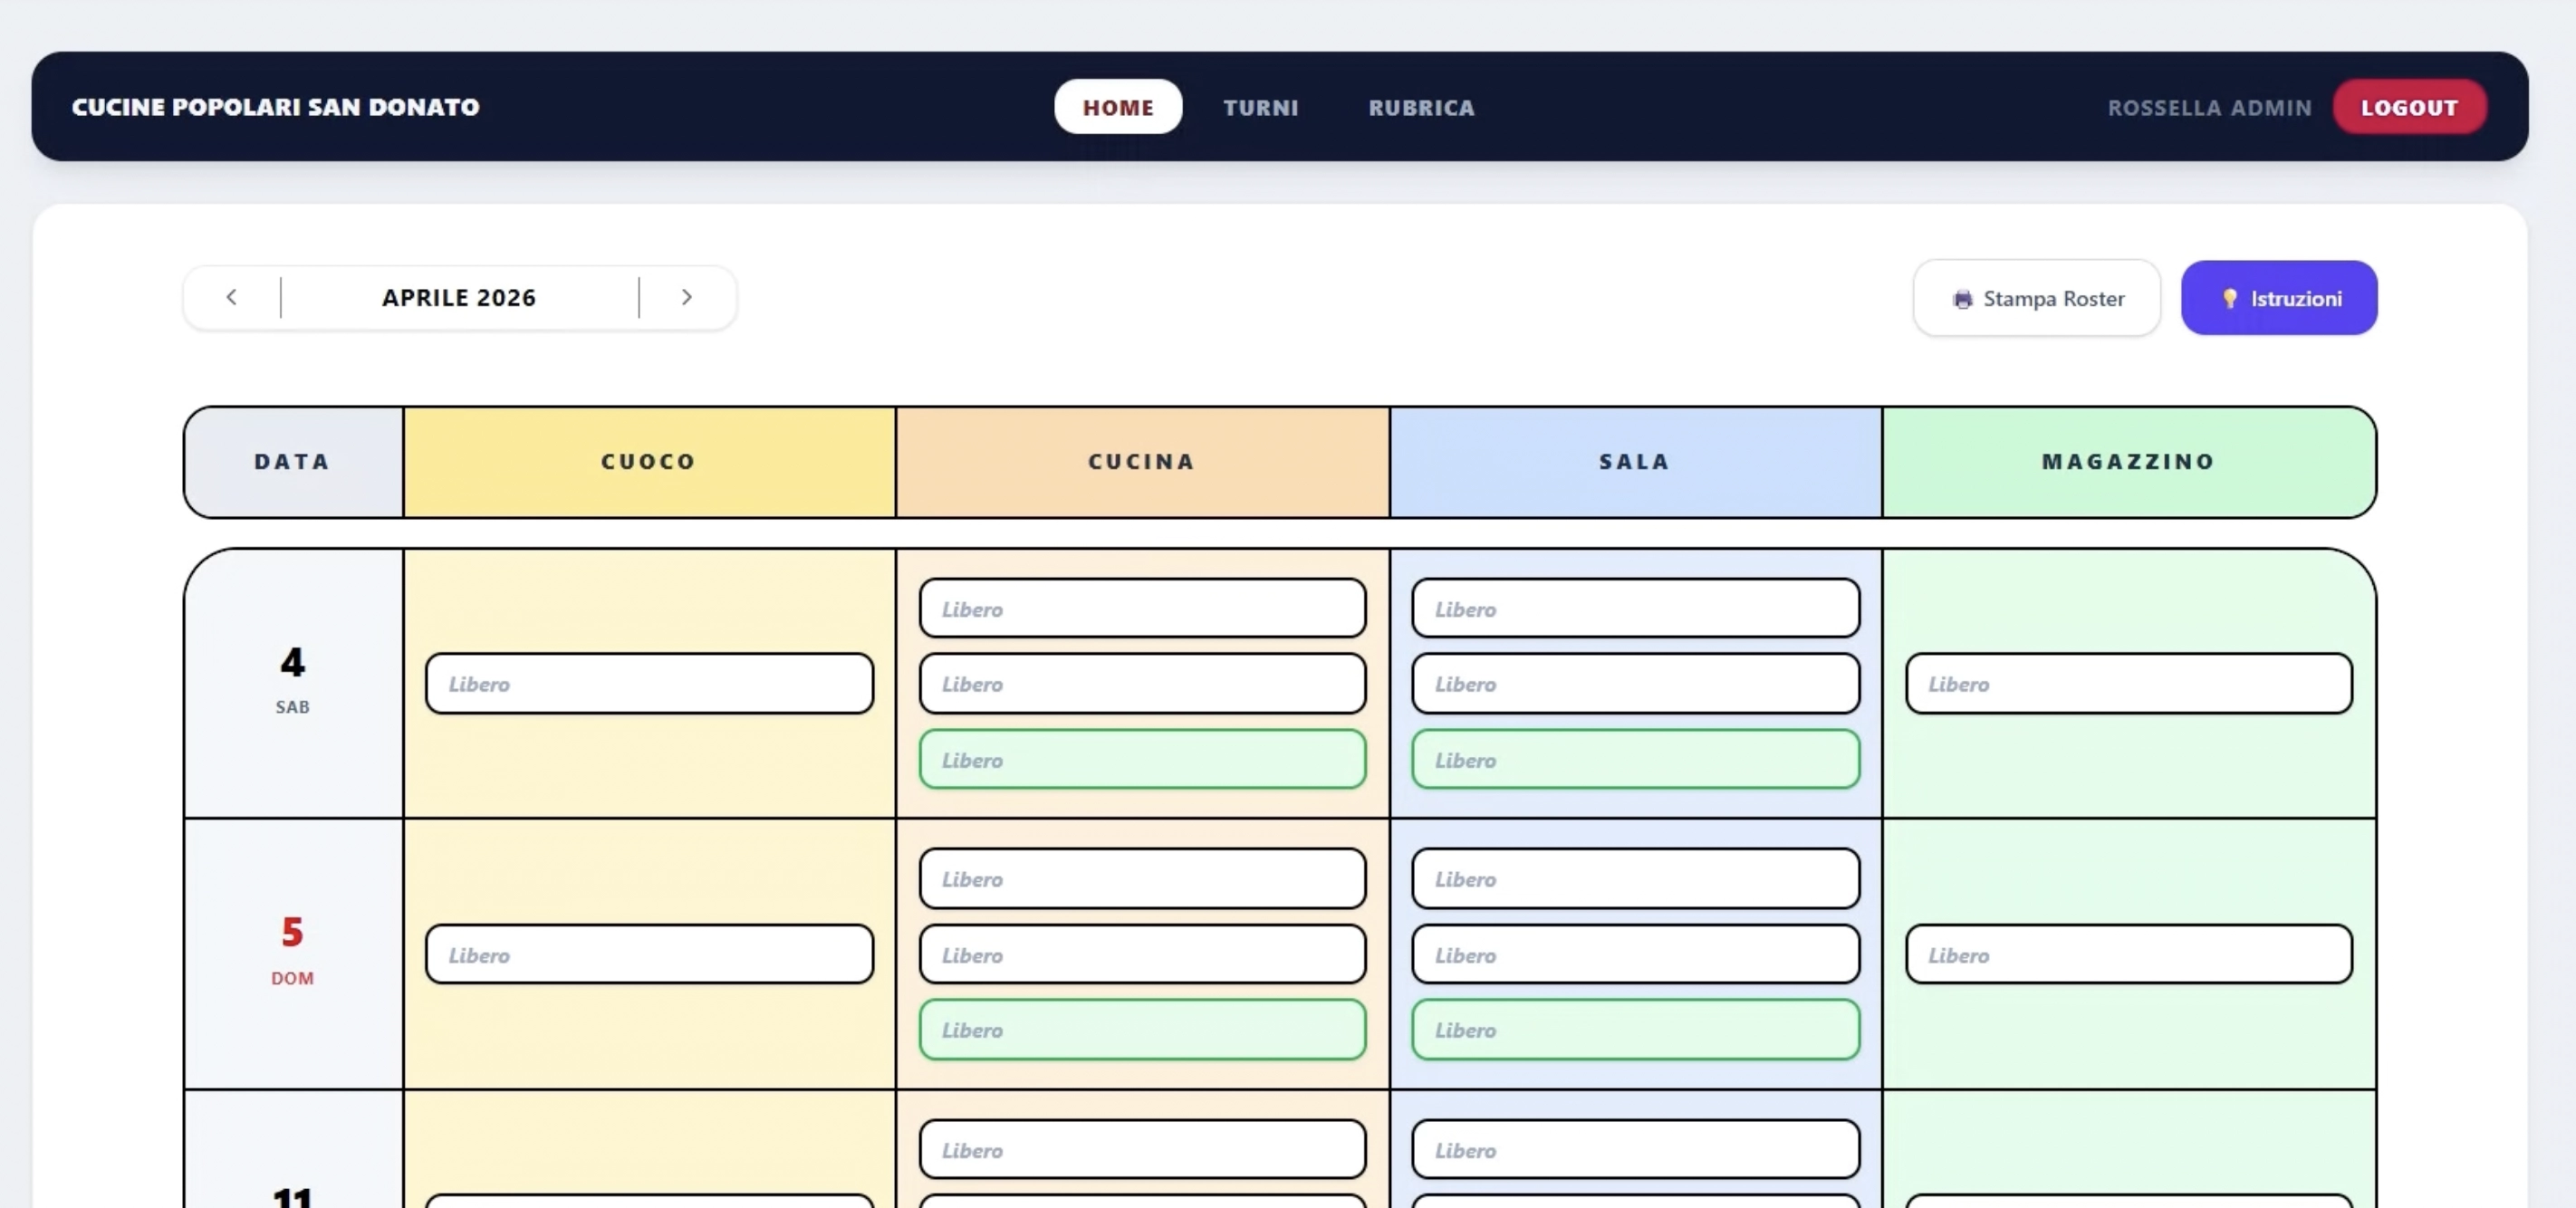Go to the previous month with the left chevron

pos(231,297)
